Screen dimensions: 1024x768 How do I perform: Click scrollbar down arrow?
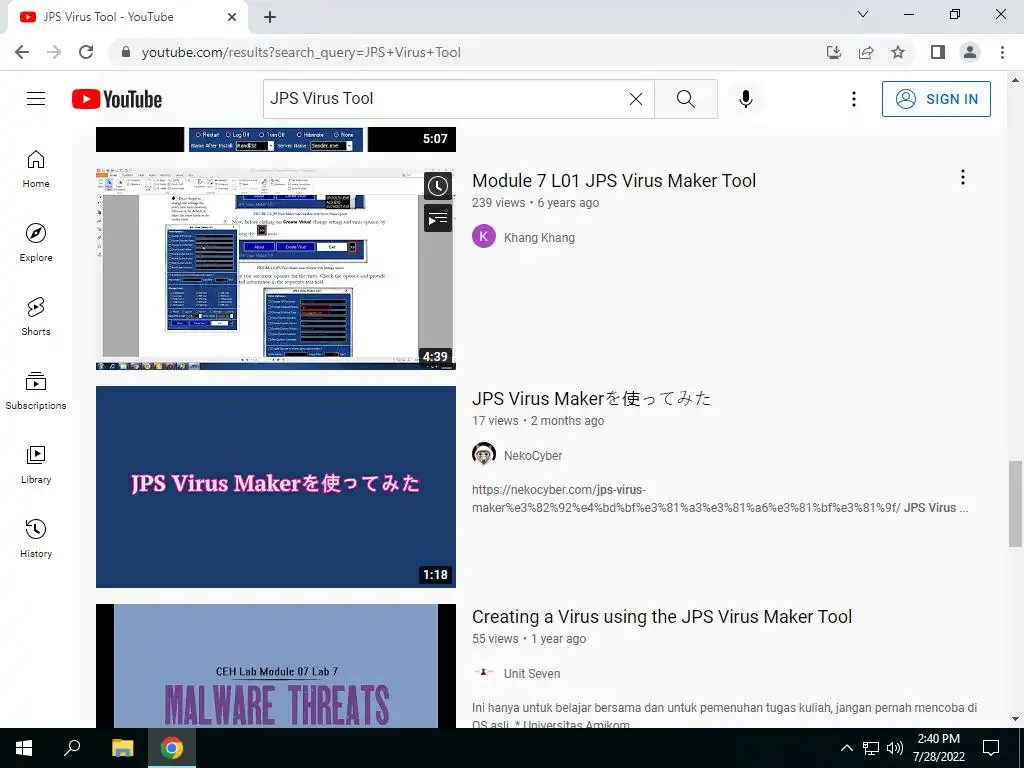point(1015,719)
